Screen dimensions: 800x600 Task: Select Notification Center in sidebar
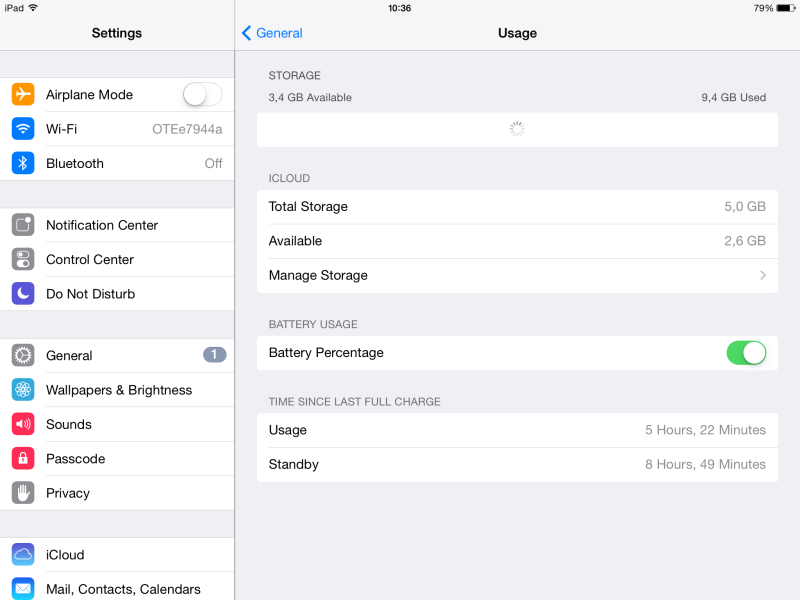(117, 225)
